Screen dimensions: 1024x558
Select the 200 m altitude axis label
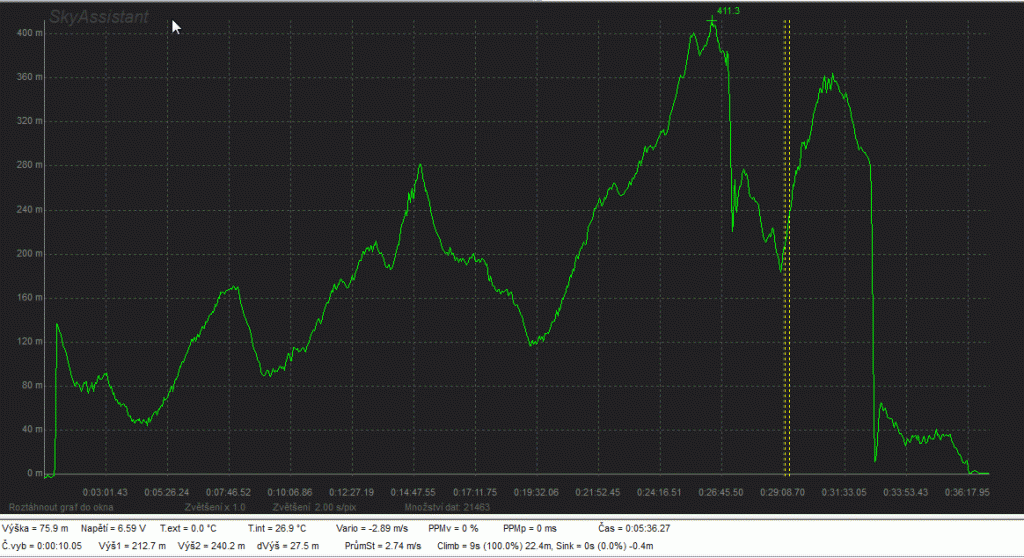[x=30, y=254]
